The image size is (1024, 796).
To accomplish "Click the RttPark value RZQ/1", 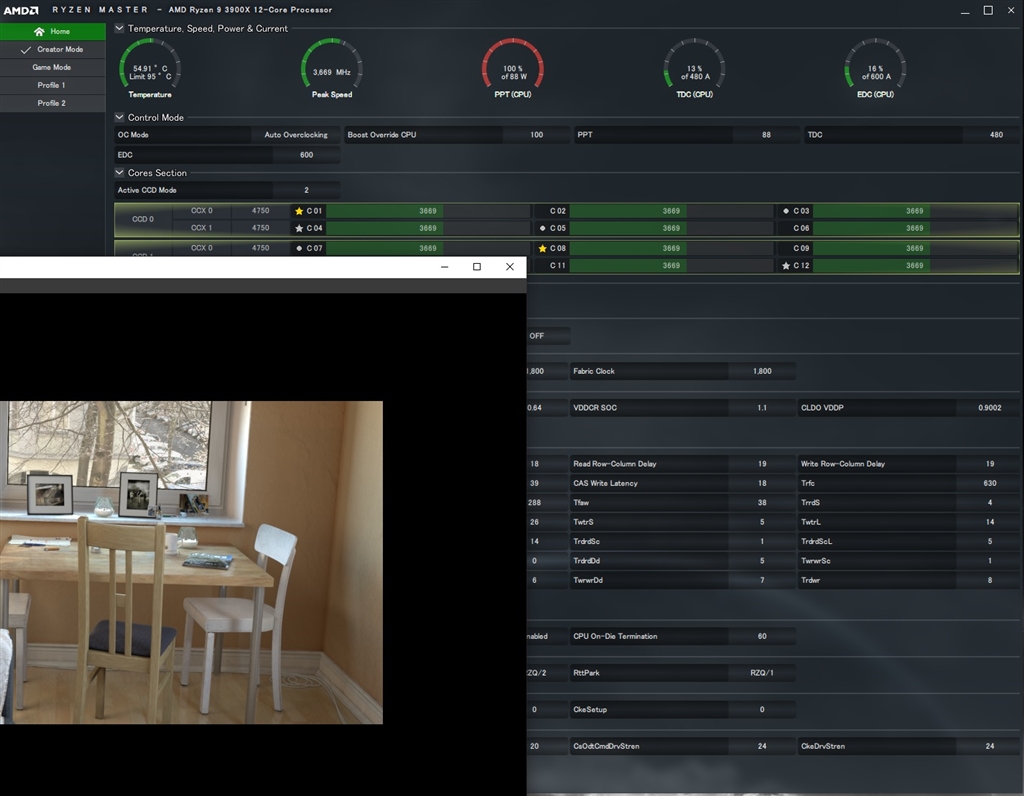I will (x=762, y=673).
